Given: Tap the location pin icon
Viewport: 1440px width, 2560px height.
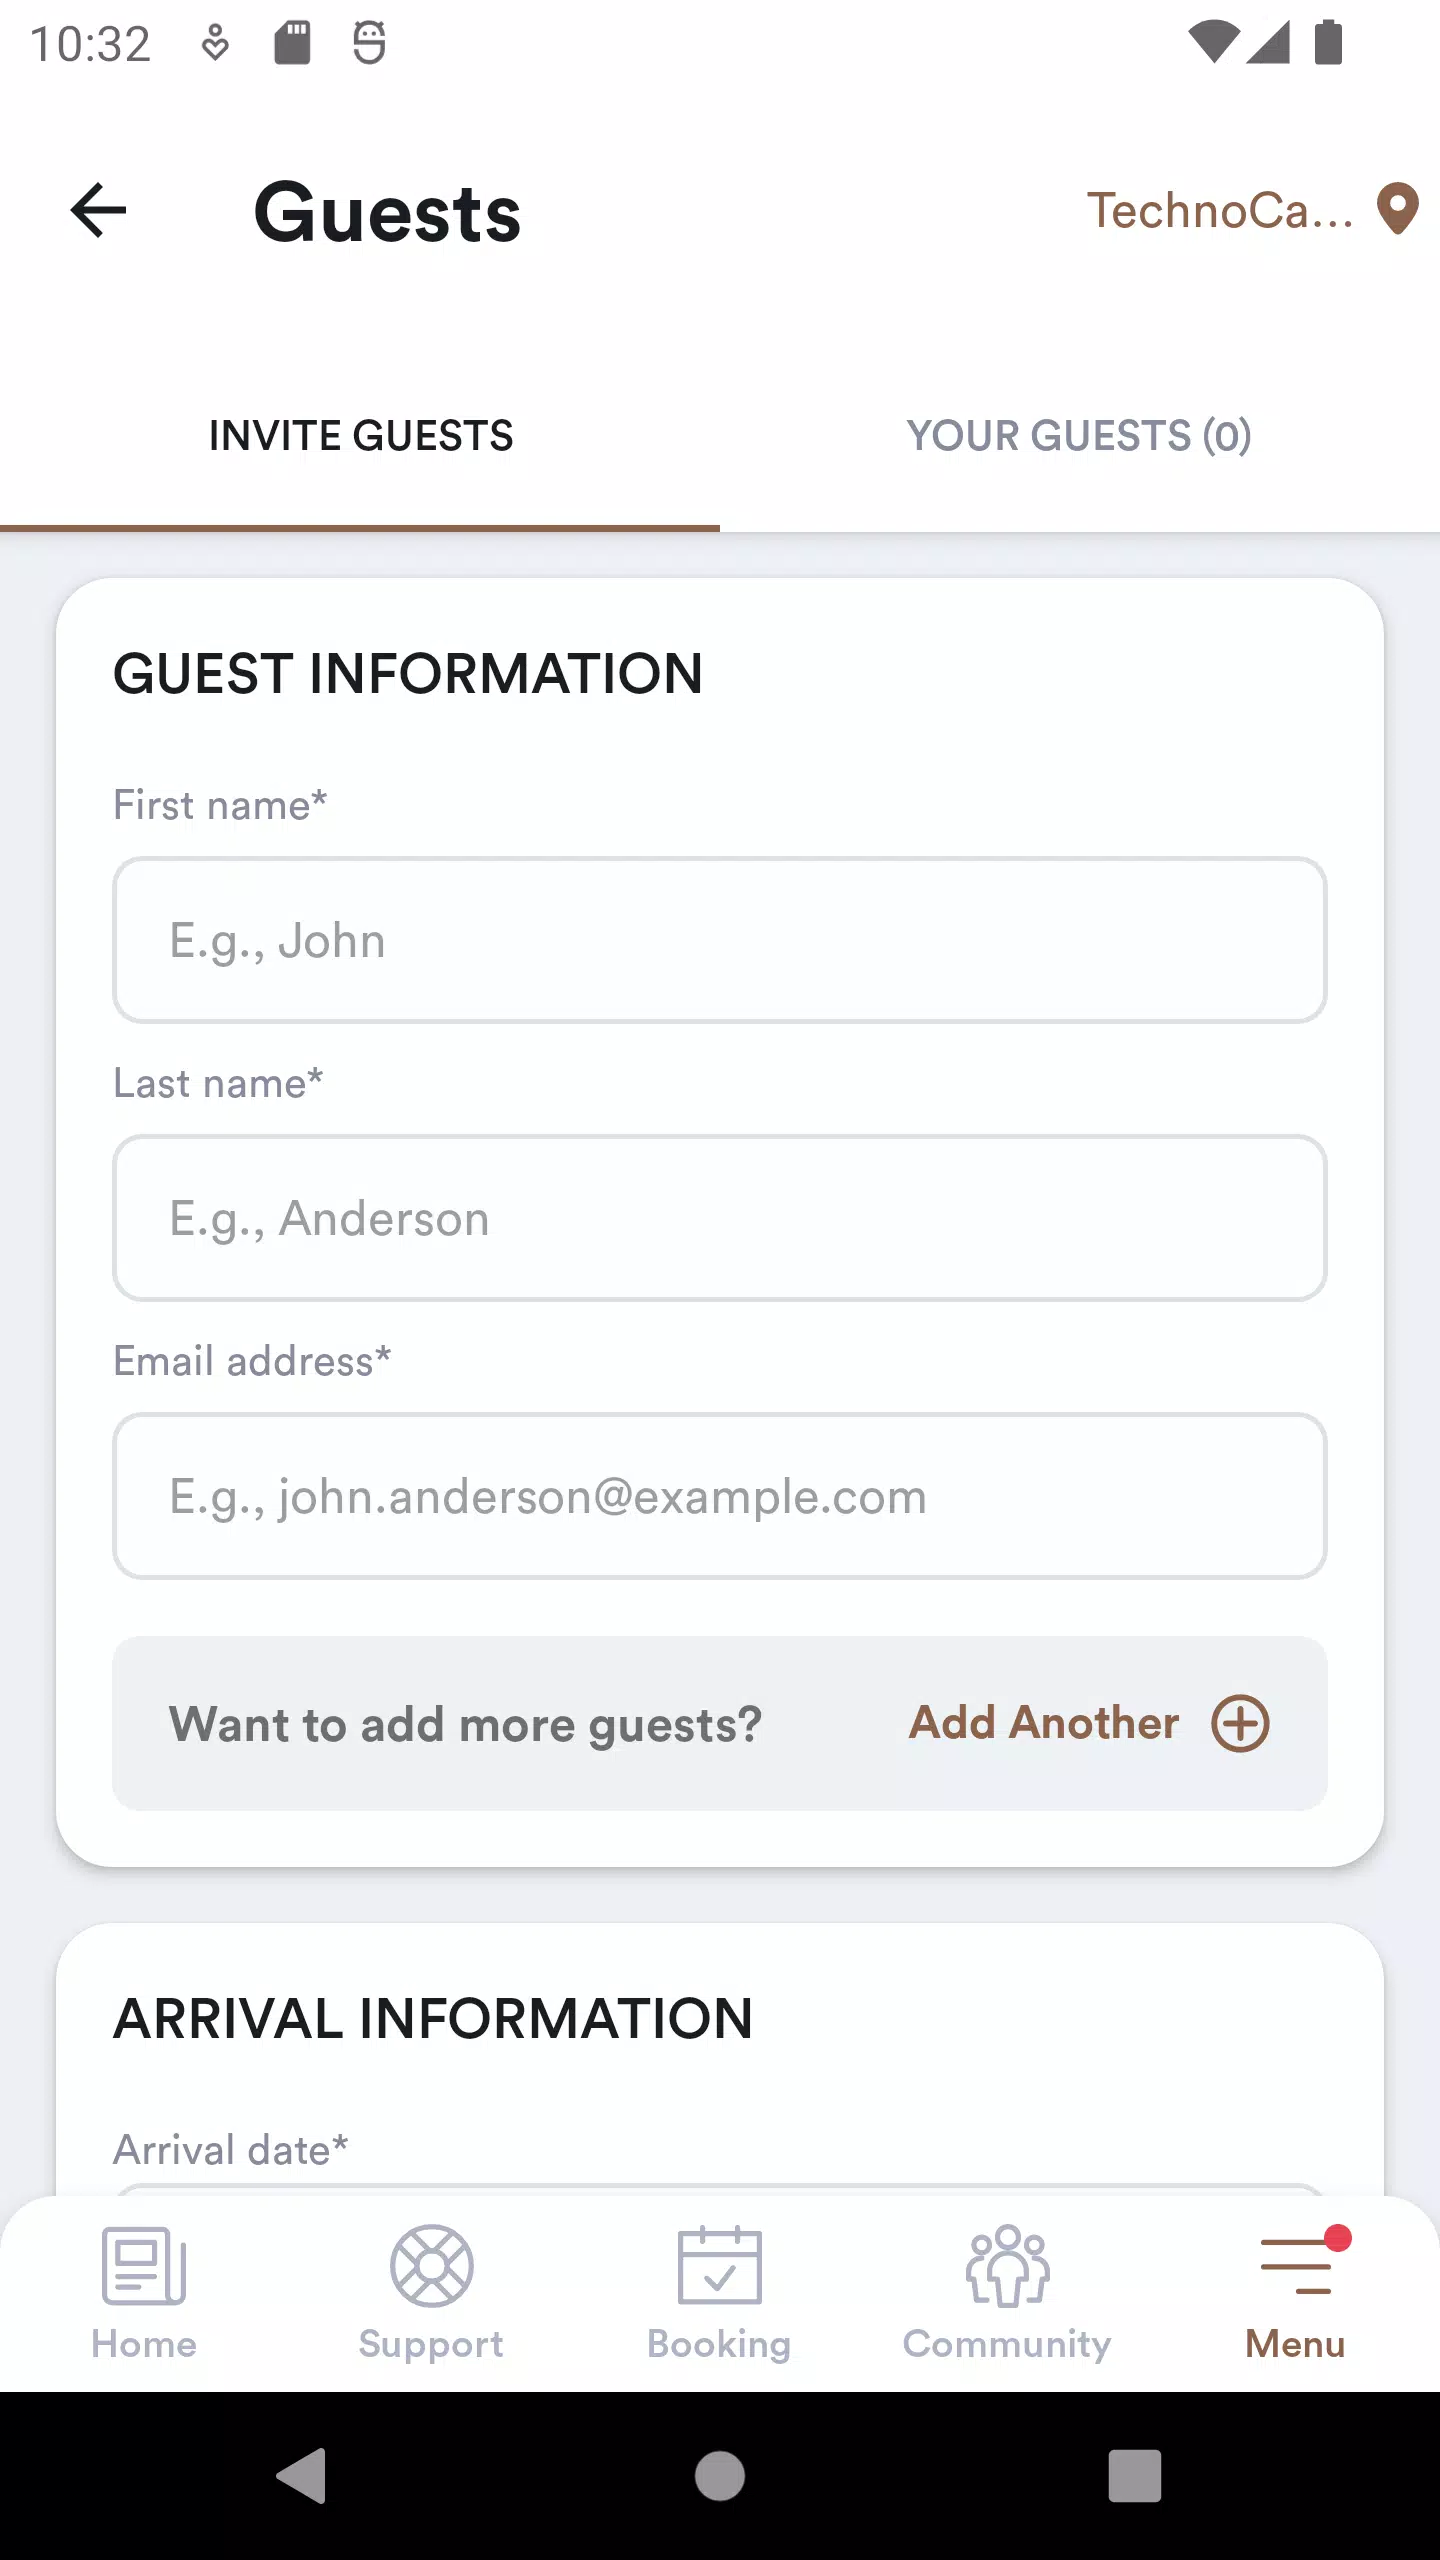Looking at the screenshot, I should [x=1397, y=209].
